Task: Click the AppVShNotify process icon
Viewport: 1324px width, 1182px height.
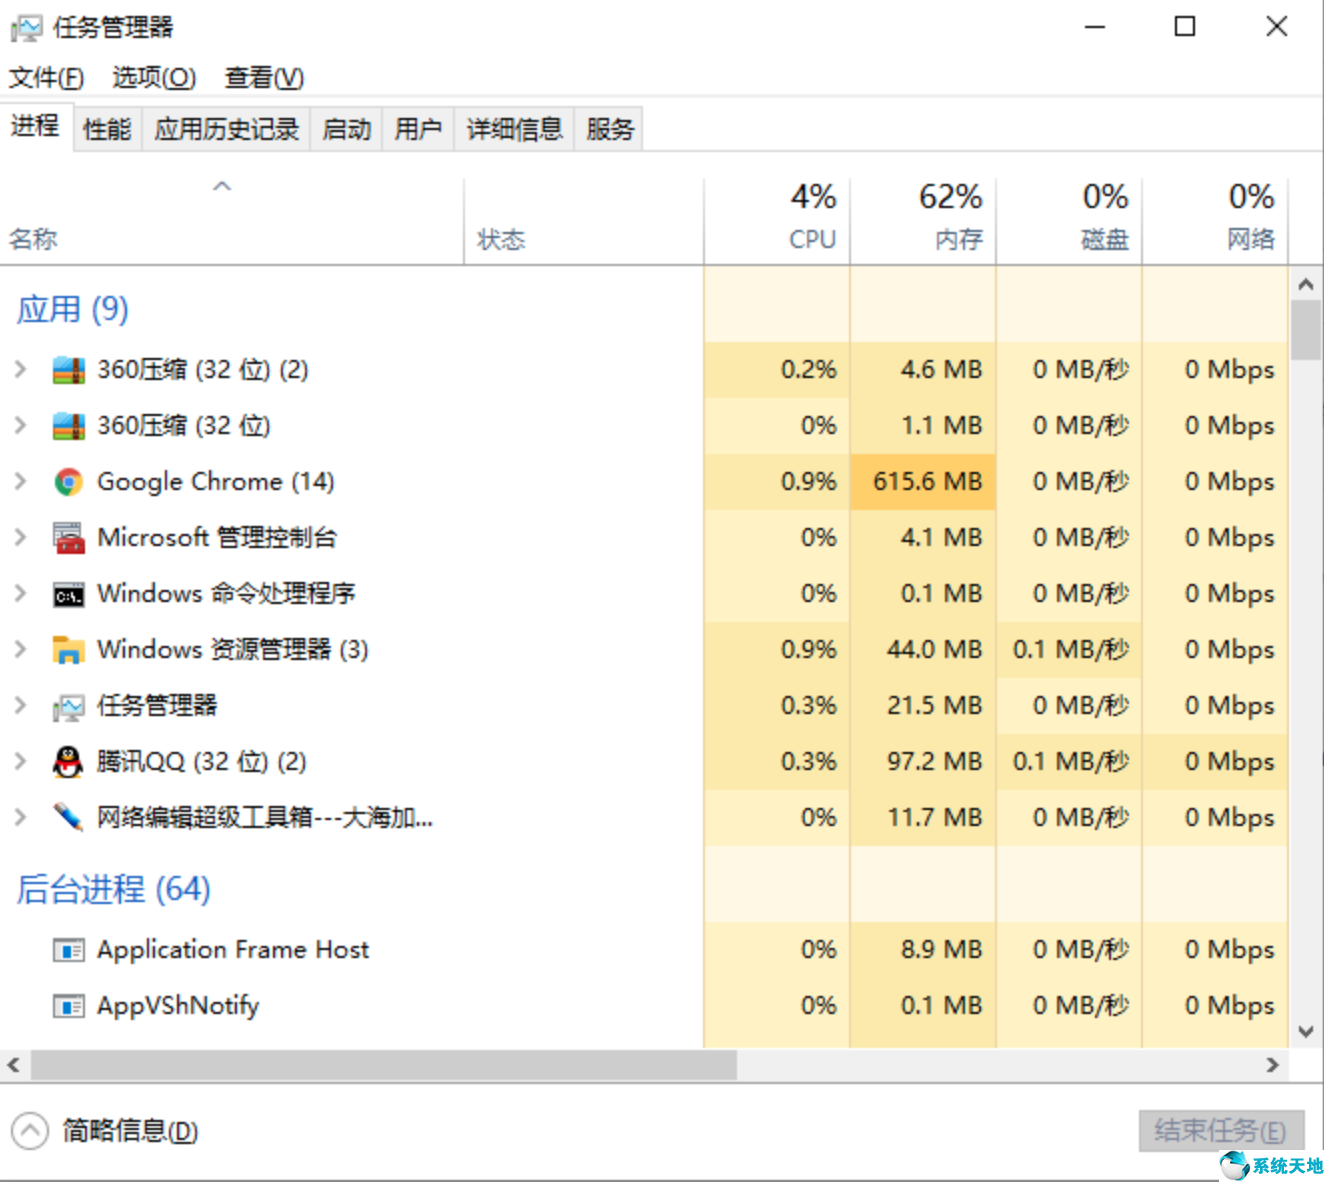Action: pos(68,1006)
